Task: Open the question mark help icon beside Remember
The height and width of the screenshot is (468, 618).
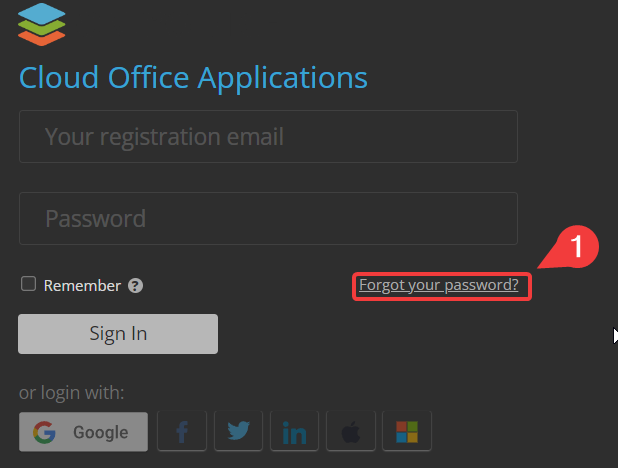Action: point(135,285)
